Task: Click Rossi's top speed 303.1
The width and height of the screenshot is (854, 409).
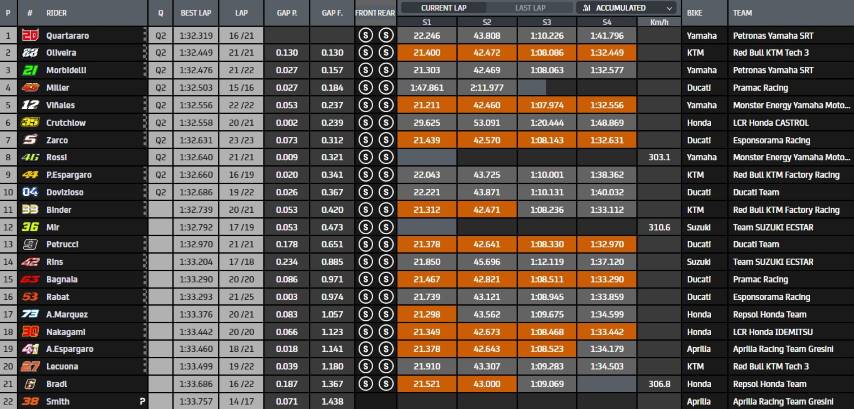Action: [659, 157]
